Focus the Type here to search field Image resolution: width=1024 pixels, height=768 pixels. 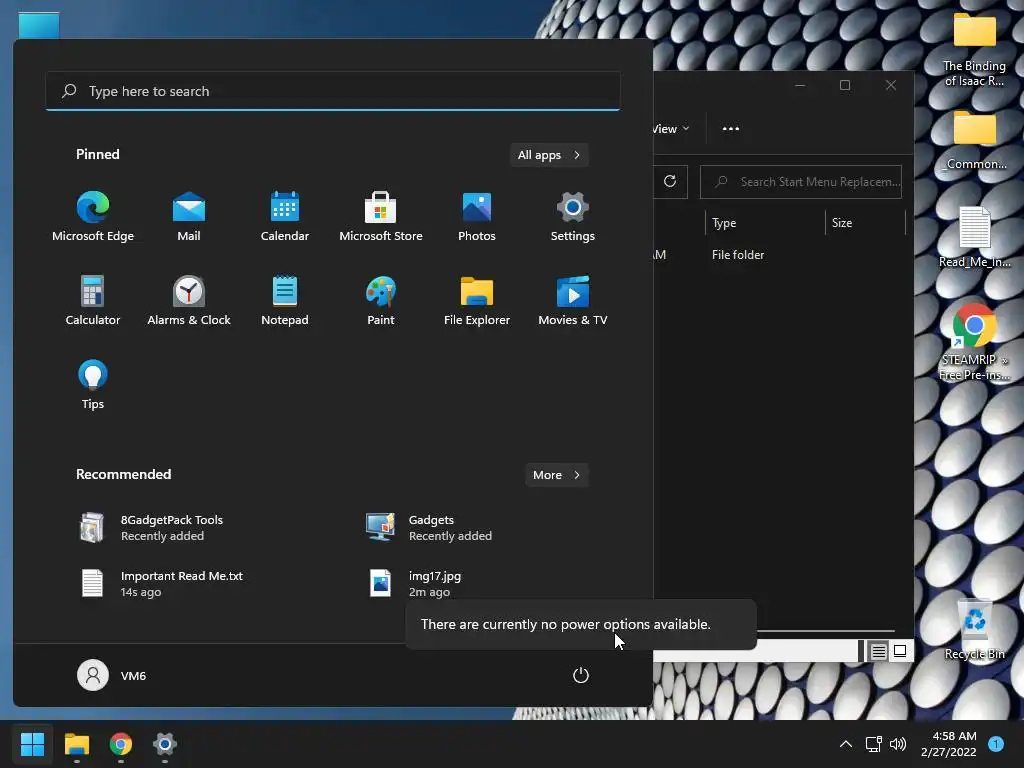tap(333, 91)
